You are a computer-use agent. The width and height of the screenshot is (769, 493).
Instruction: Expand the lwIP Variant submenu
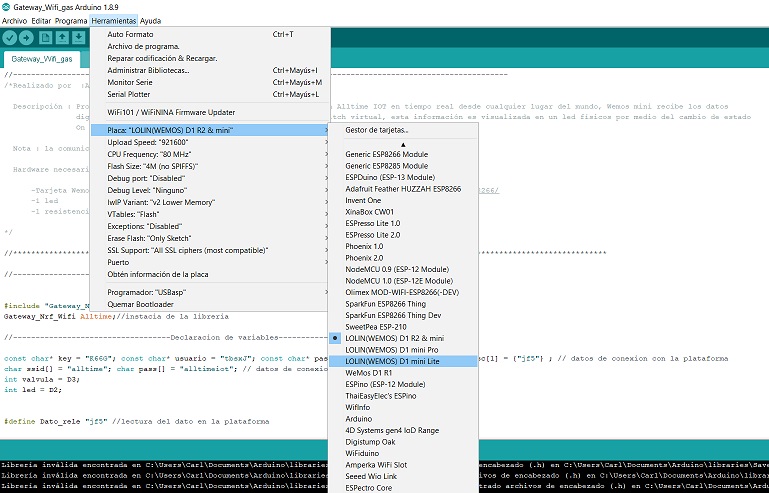point(210,202)
